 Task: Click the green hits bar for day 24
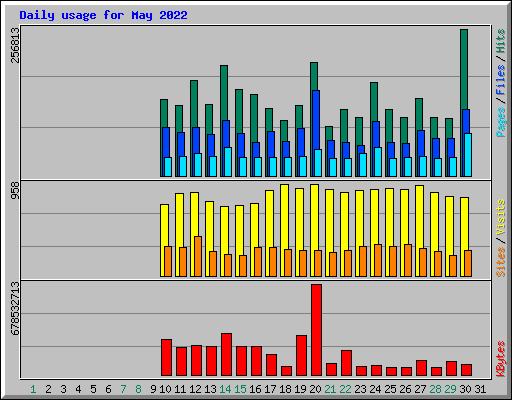tap(374, 102)
